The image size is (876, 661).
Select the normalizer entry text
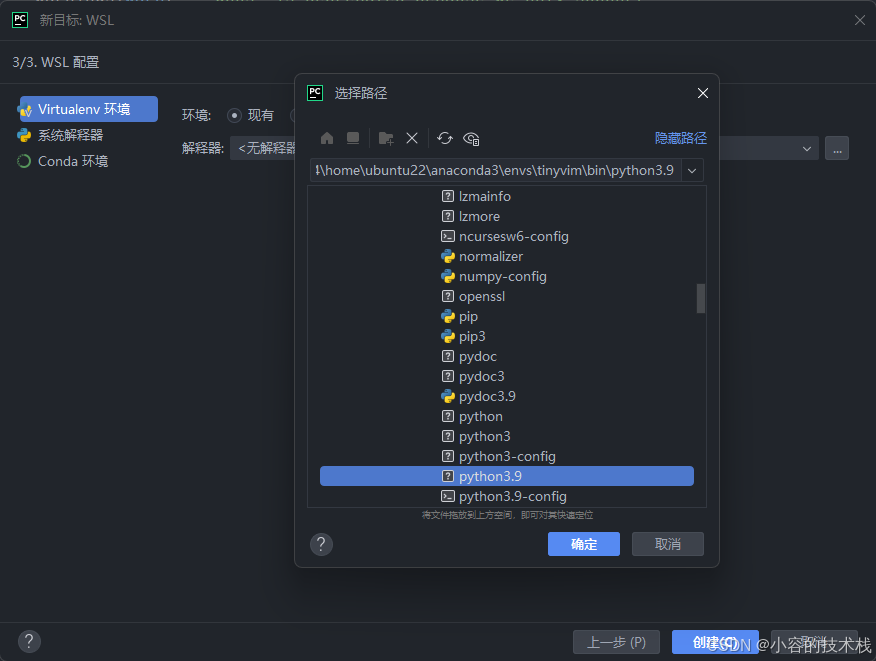(491, 256)
